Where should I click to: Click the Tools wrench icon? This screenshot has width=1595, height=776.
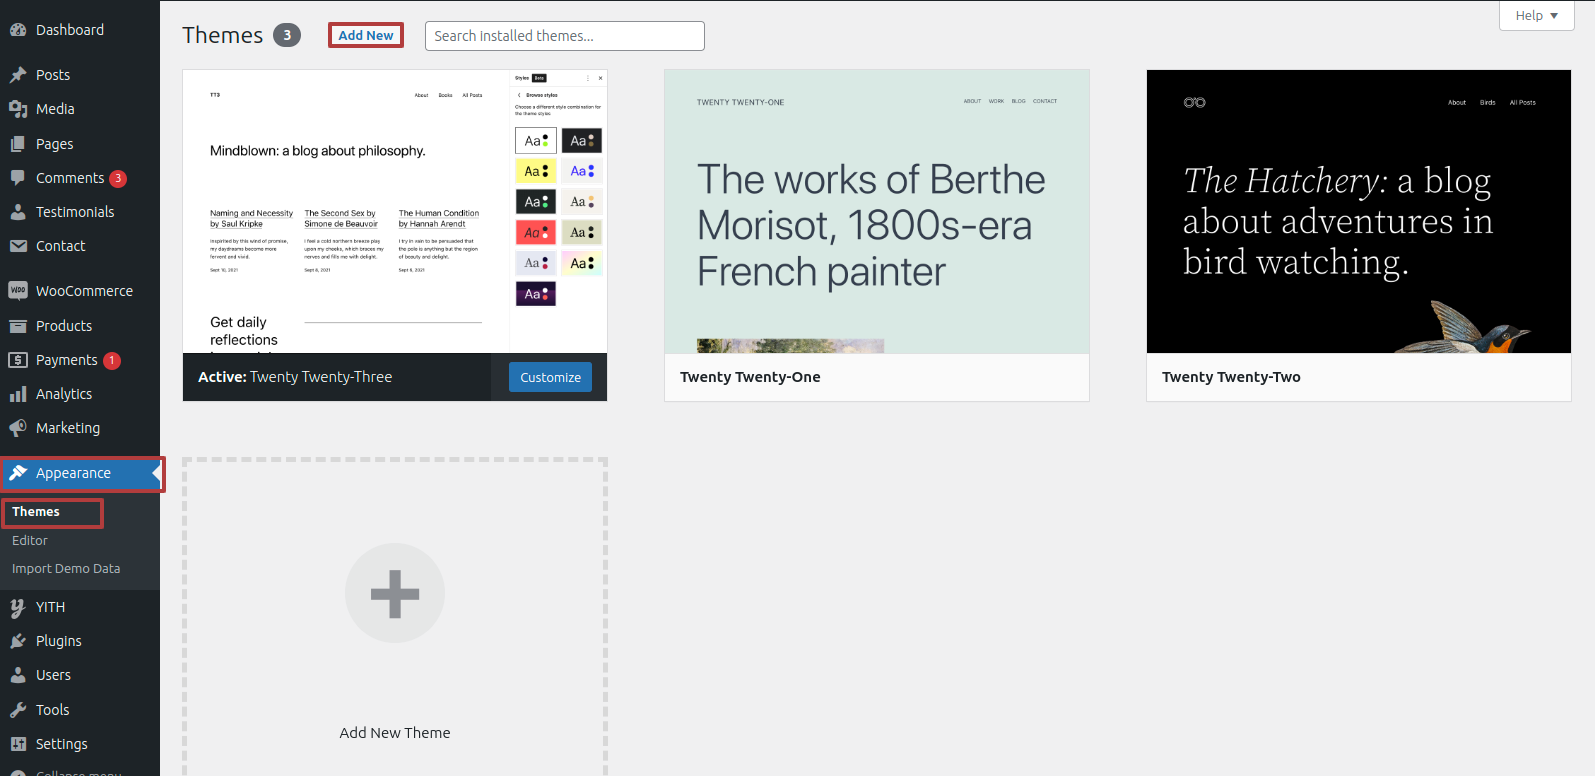pos(18,710)
